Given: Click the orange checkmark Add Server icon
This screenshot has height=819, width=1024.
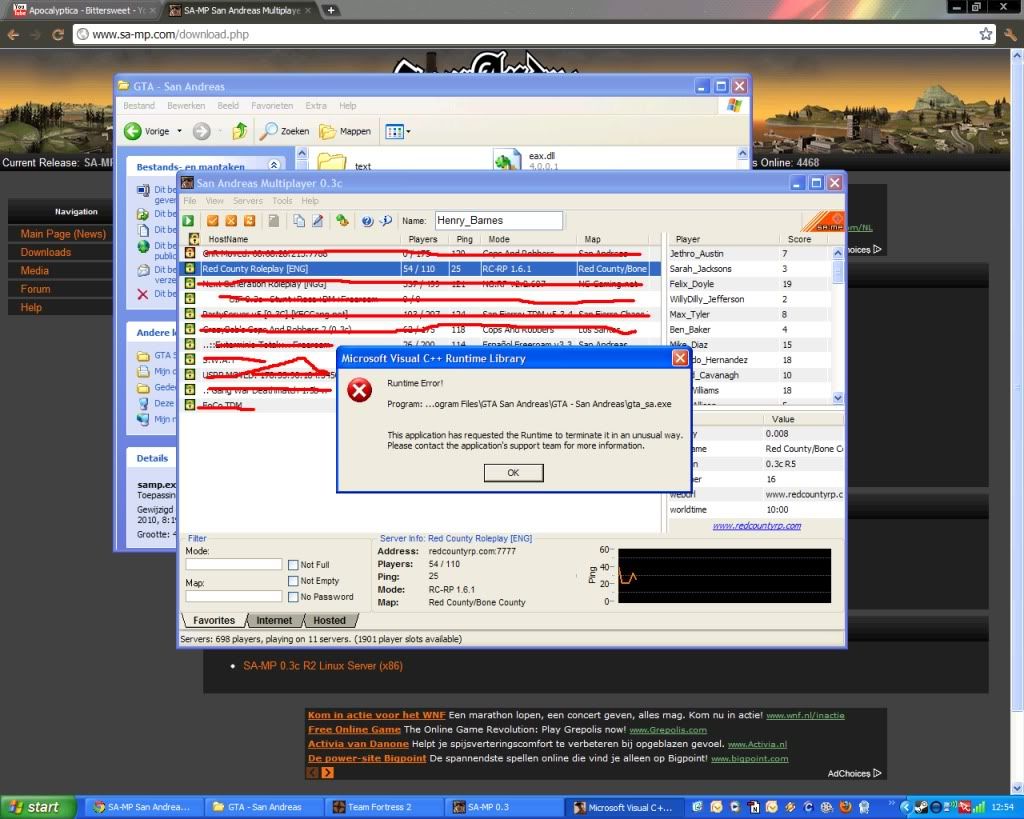Looking at the screenshot, I should tap(212, 221).
